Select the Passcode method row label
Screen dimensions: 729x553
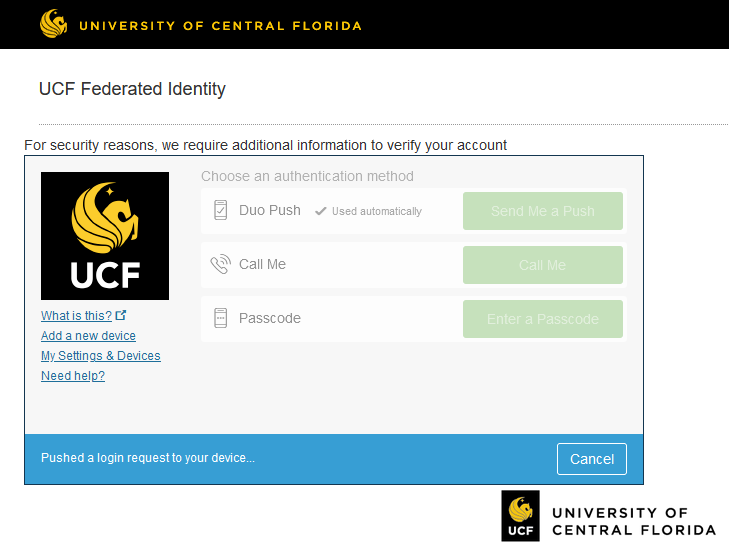[x=270, y=318]
